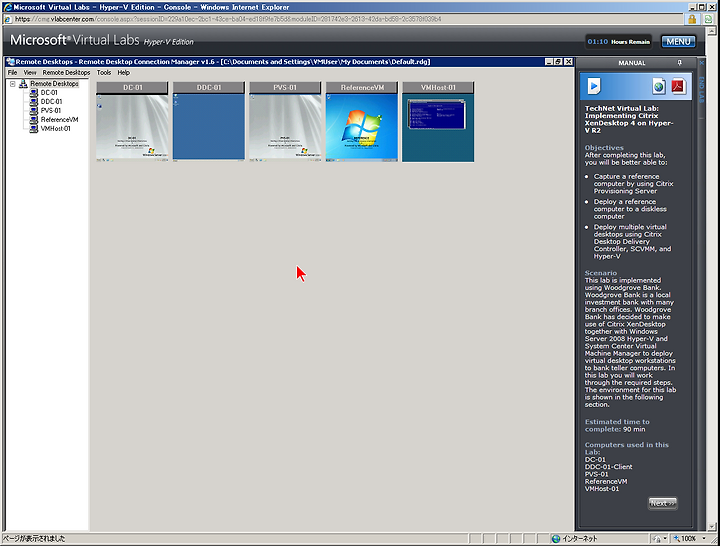The height and width of the screenshot is (546, 720).
Task: Open the DC-01 desktop thumbnail
Action: tap(132, 128)
